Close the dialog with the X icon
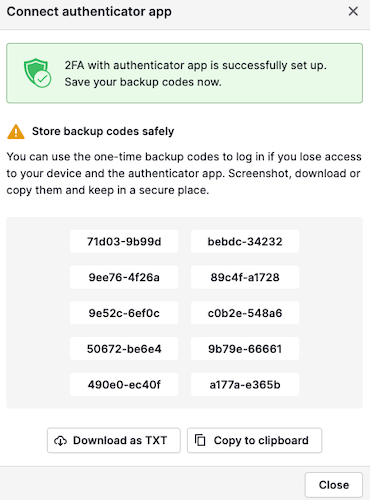This screenshot has width=370, height=500. pos(353,11)
